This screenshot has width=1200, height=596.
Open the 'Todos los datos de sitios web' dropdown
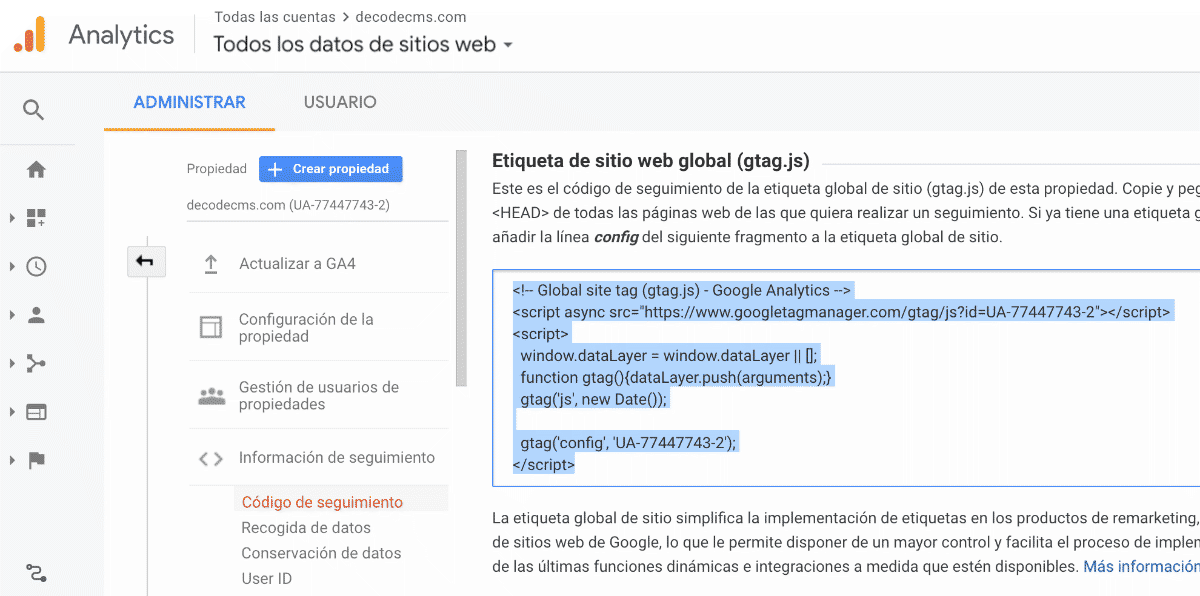coord(363,44)
